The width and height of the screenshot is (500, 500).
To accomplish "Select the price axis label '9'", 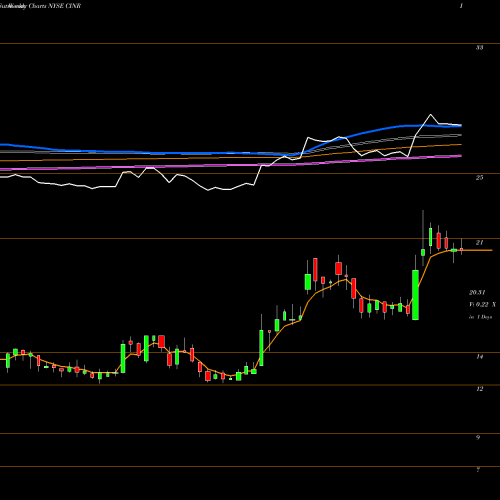I will [x=478, y=437].
